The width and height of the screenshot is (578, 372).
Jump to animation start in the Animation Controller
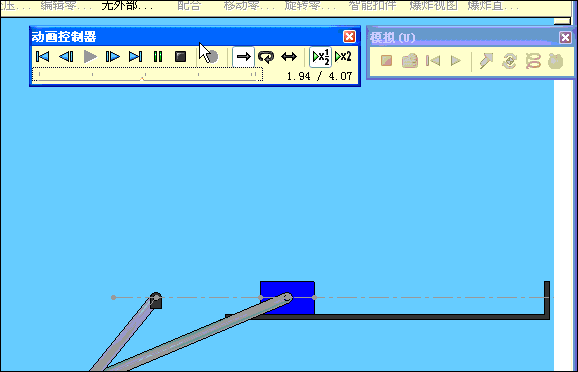(x=42, y=57)
